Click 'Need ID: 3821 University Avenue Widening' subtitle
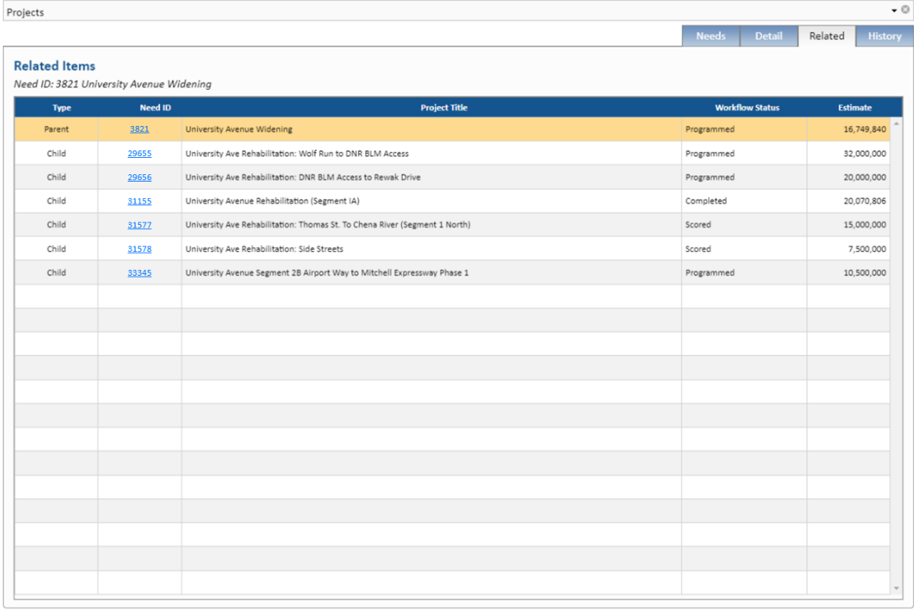Image resolution: width=914 pixels, height=611 pixels. tap(113, 84)
